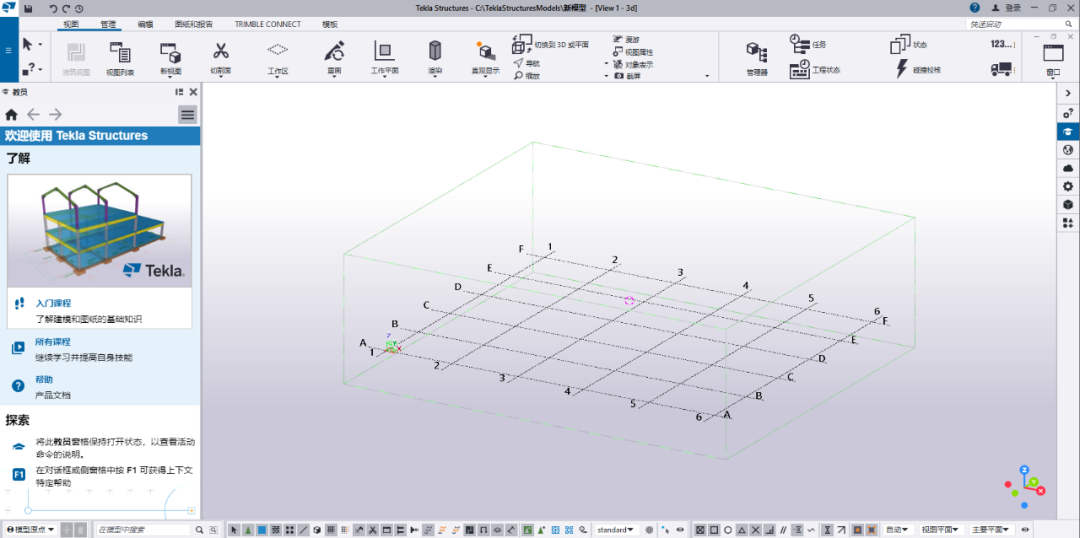Click the 导航 navigate tool

(x=528, y=63)
